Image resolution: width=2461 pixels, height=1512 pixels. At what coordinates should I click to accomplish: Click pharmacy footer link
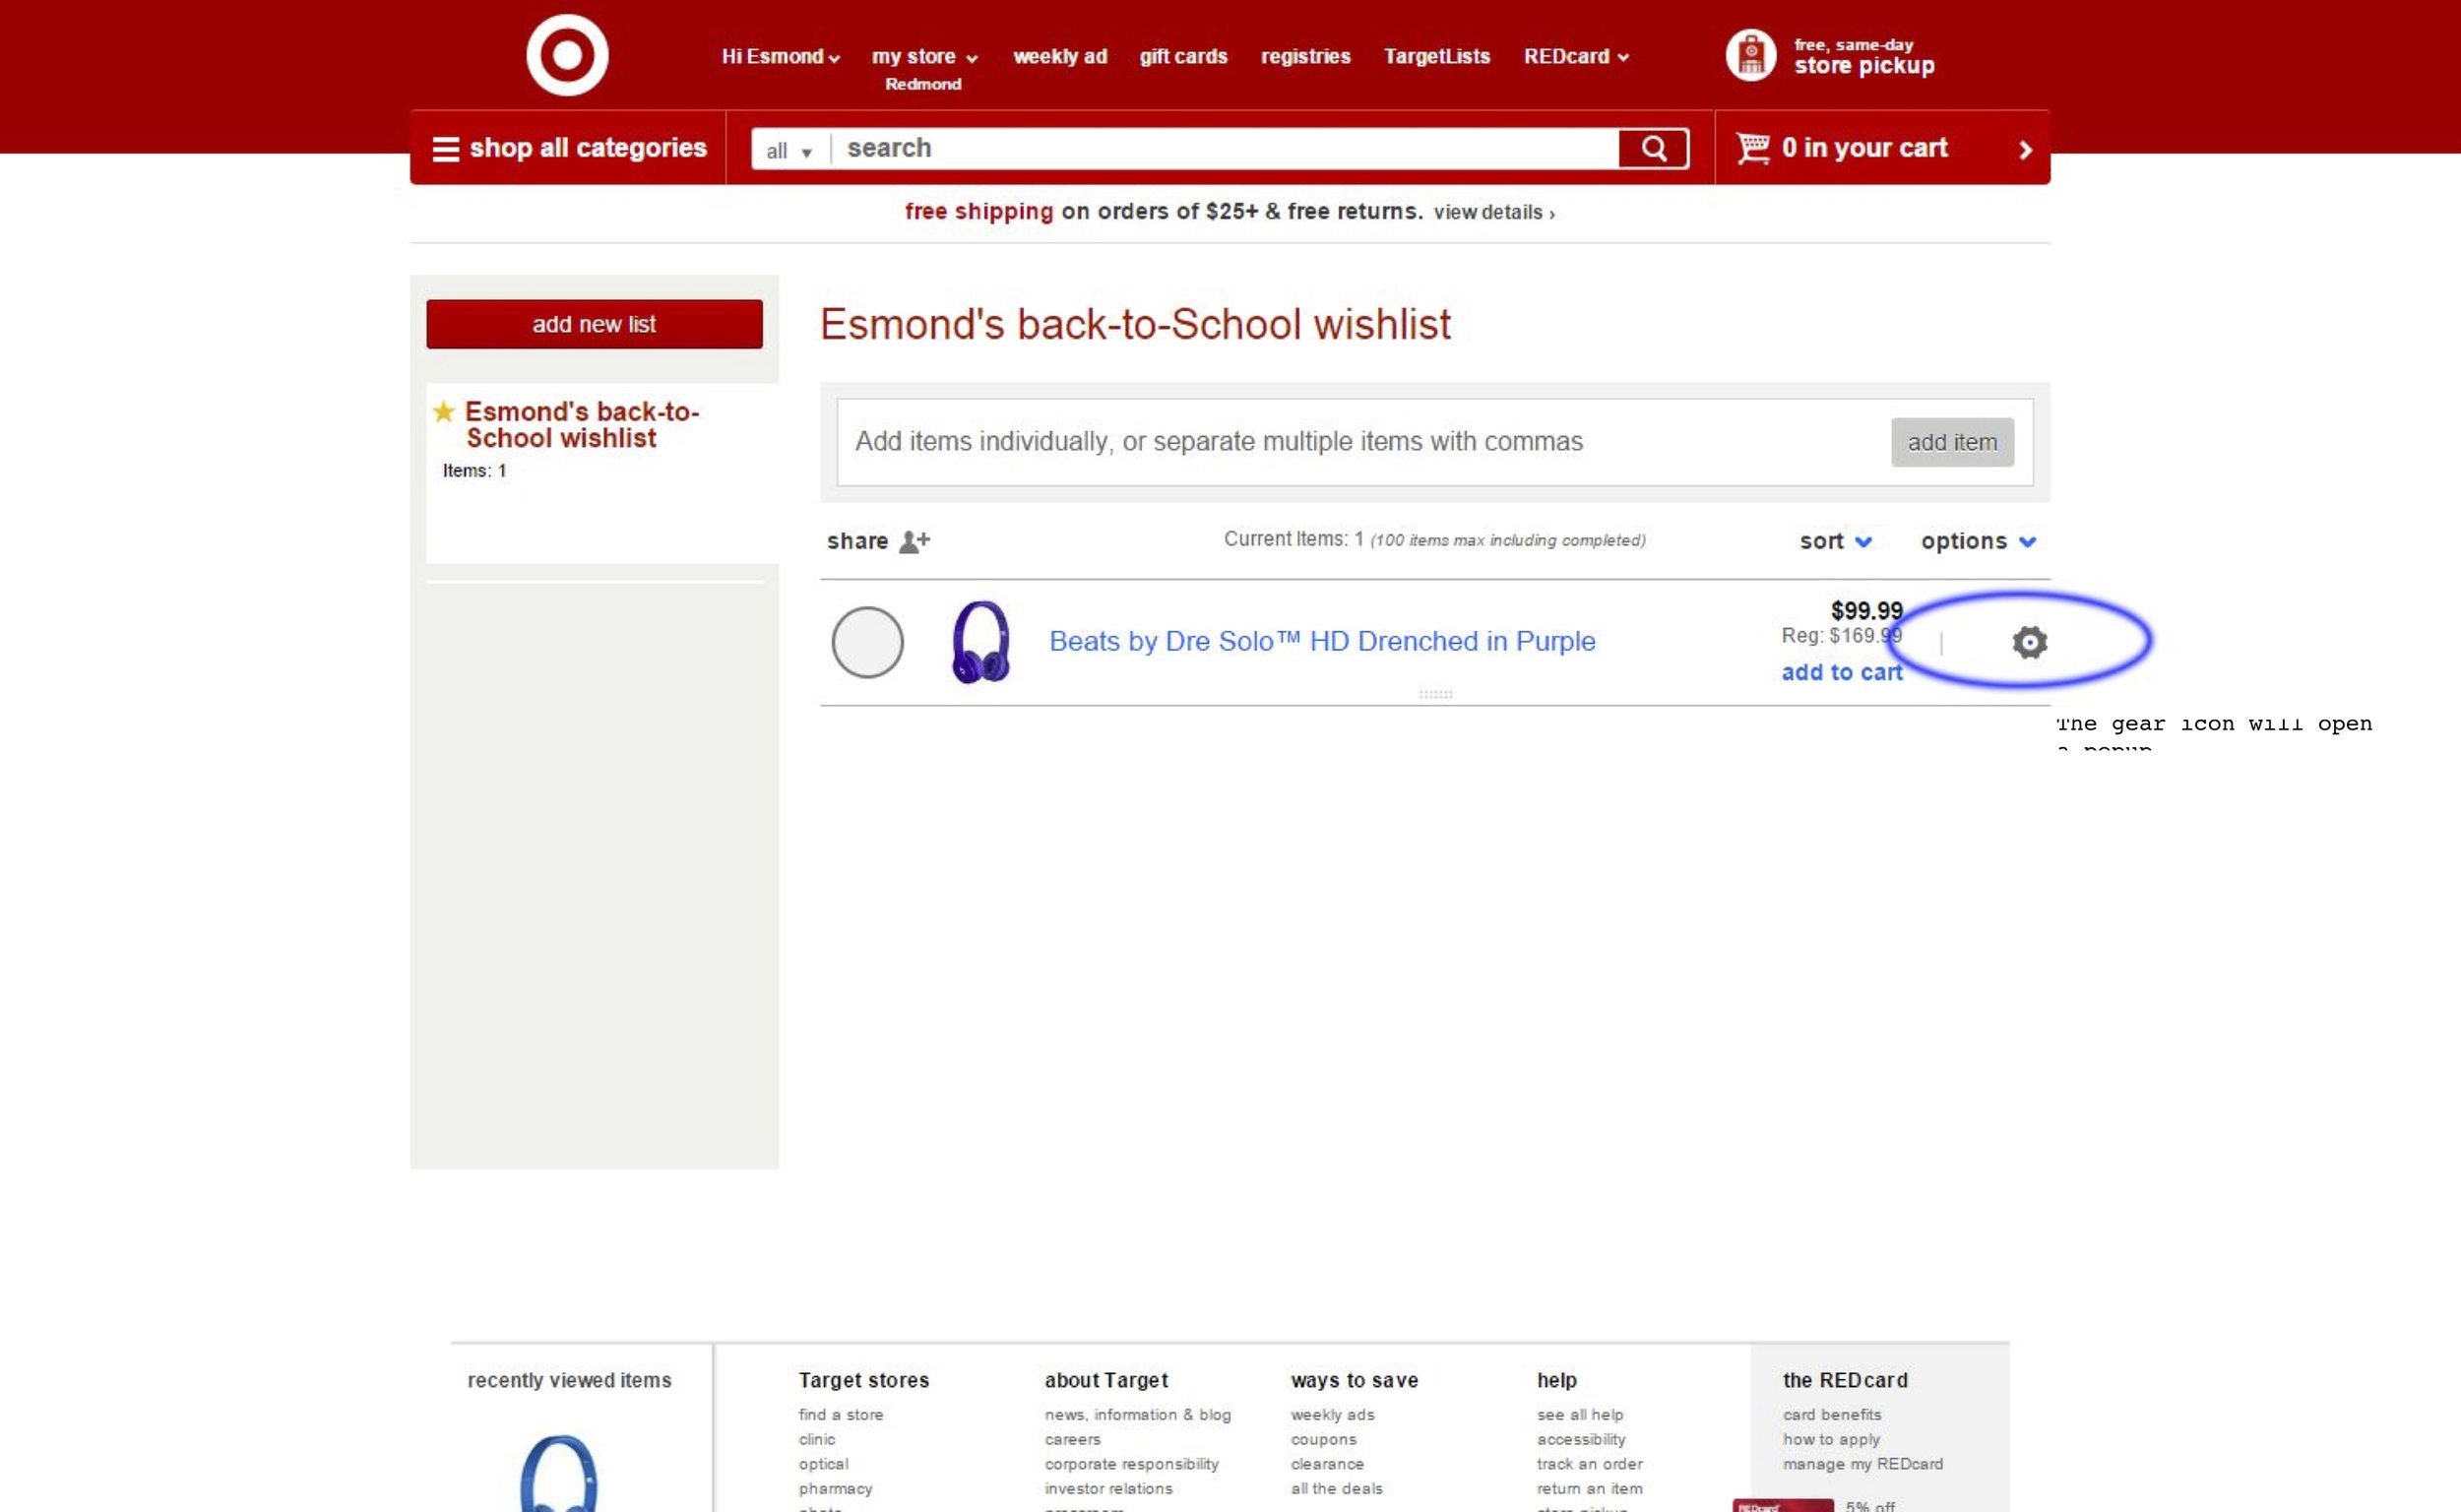835,1488
